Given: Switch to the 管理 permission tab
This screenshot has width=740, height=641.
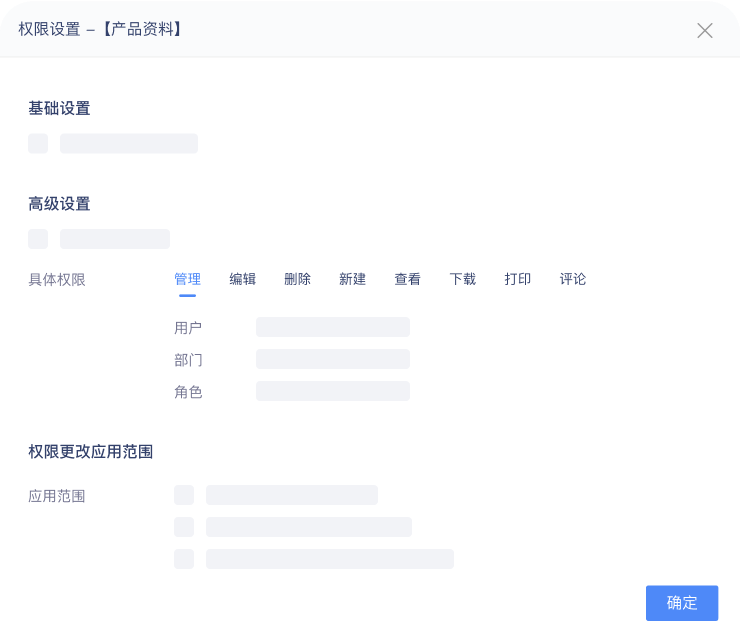Looking at the screenshot, I should (x=187, y=279).
